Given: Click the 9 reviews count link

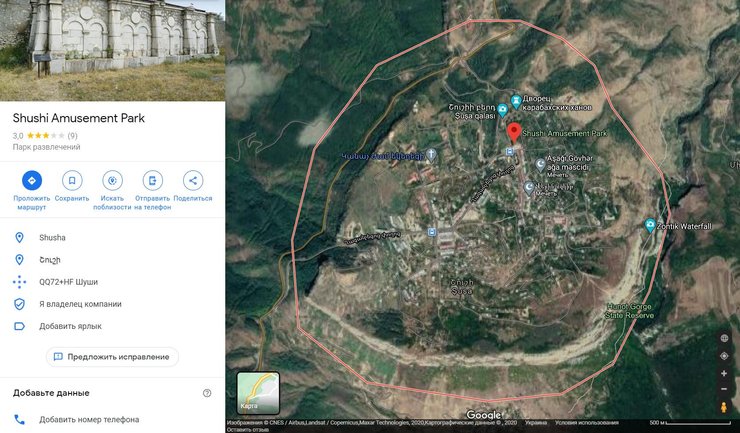Looking at the screenshot, I should point(72,135).
